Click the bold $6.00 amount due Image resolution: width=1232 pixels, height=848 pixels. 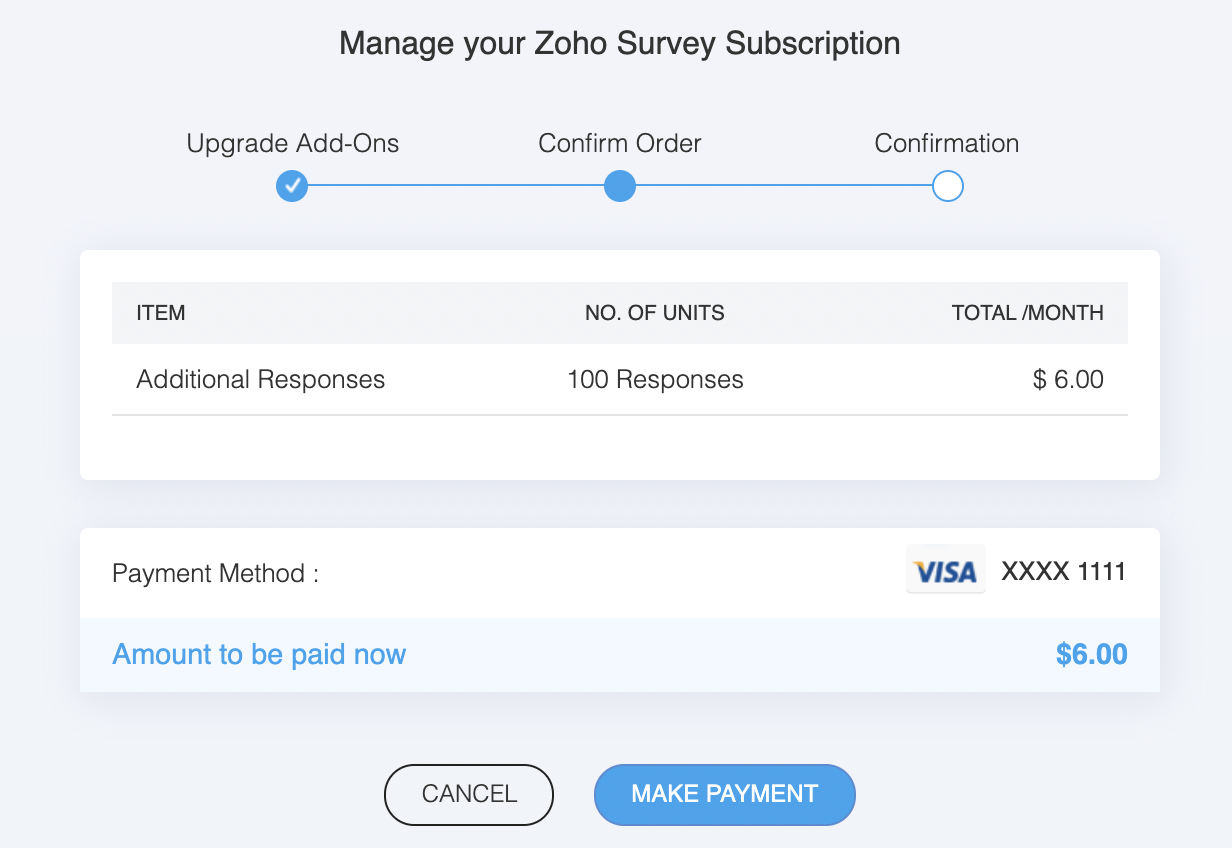click(x=1091, y=655)
